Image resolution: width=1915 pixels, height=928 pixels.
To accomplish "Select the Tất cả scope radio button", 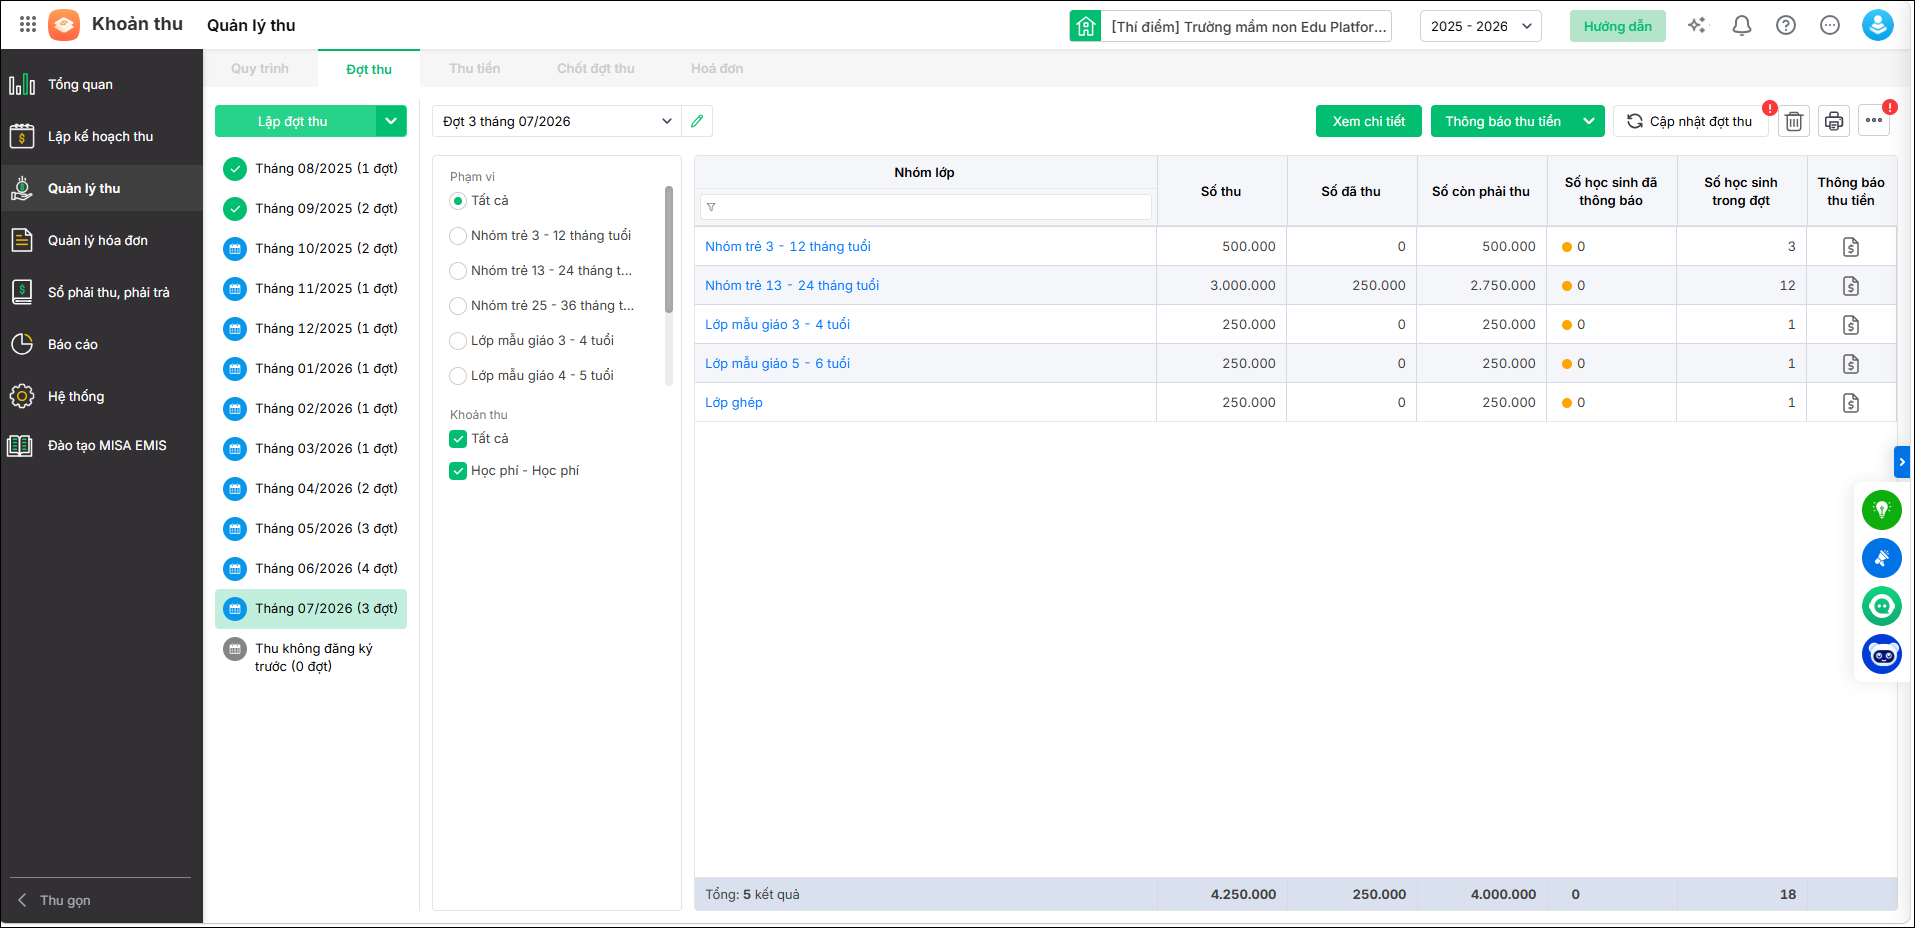I will [458, 201].
